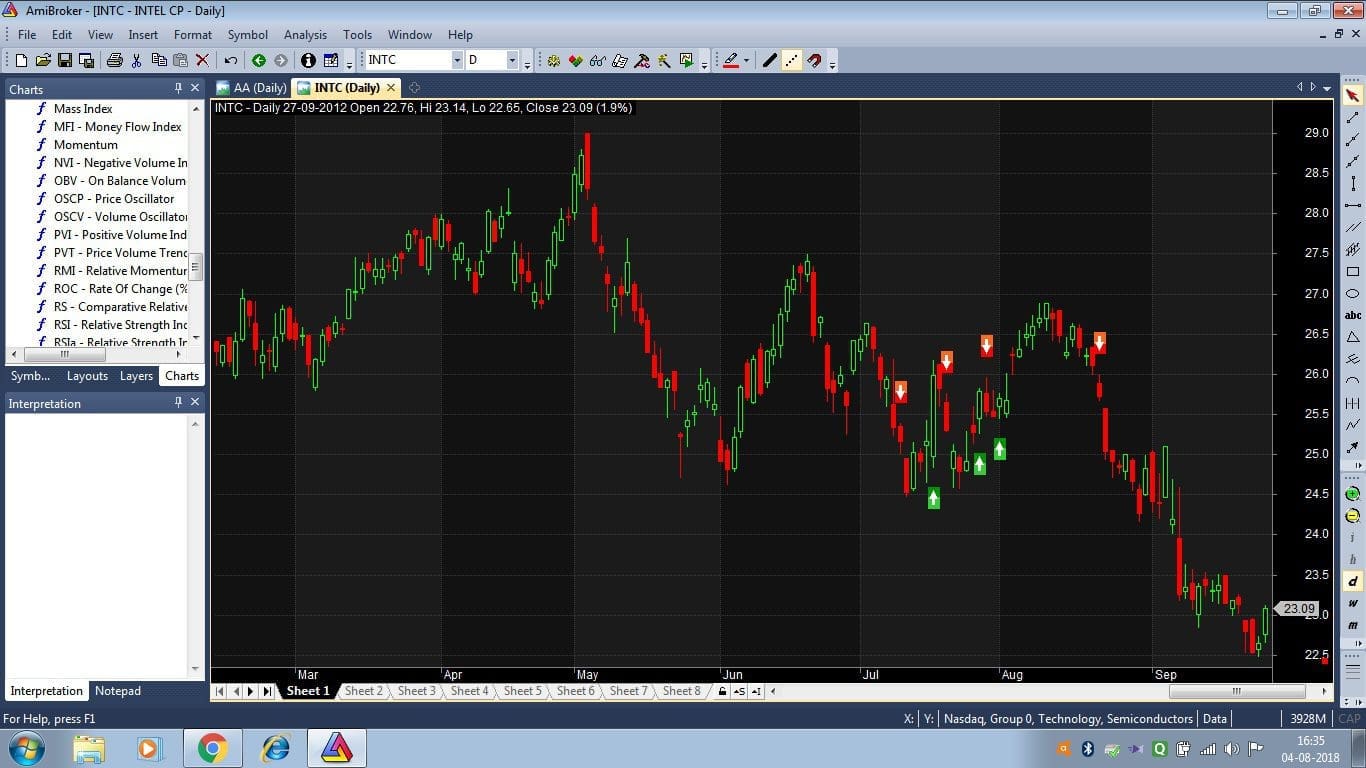
Task: Select the Parallel lines drawing tool
Action: [x=1352, y=227]
